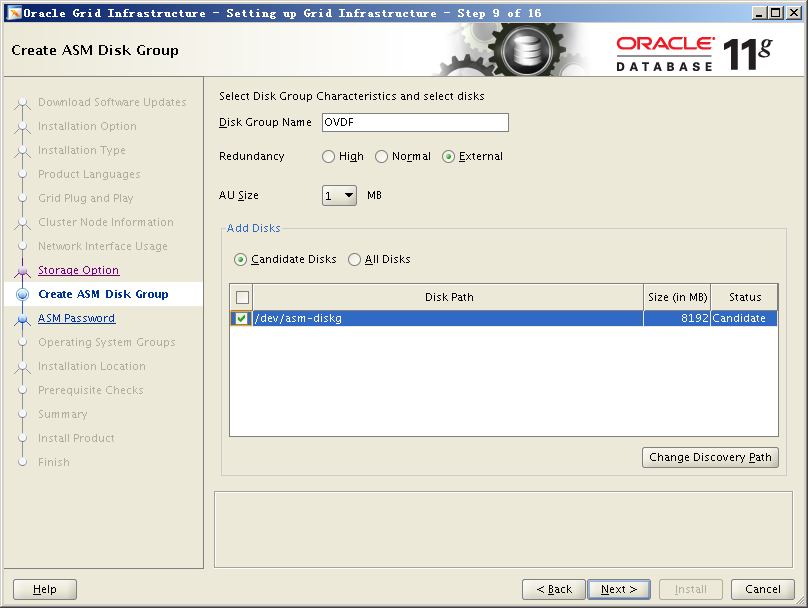Viewport: 808px width, 608px height.
Task: Uncheck the /dev/asm-diskg disk checkbox
Action: click(x=242, y=319)
